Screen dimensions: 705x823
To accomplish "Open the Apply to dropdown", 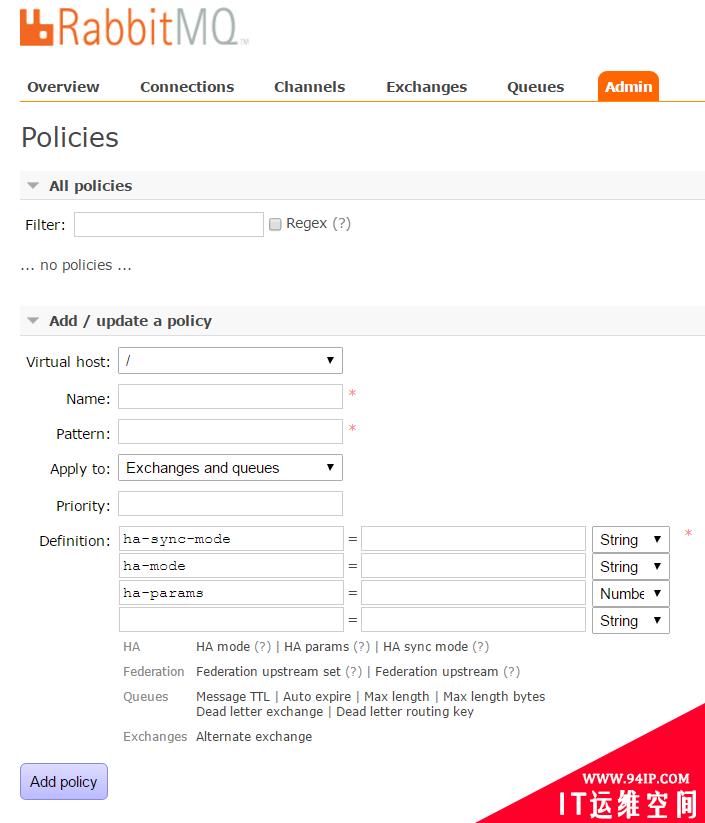I will click(x=230, y=468).
